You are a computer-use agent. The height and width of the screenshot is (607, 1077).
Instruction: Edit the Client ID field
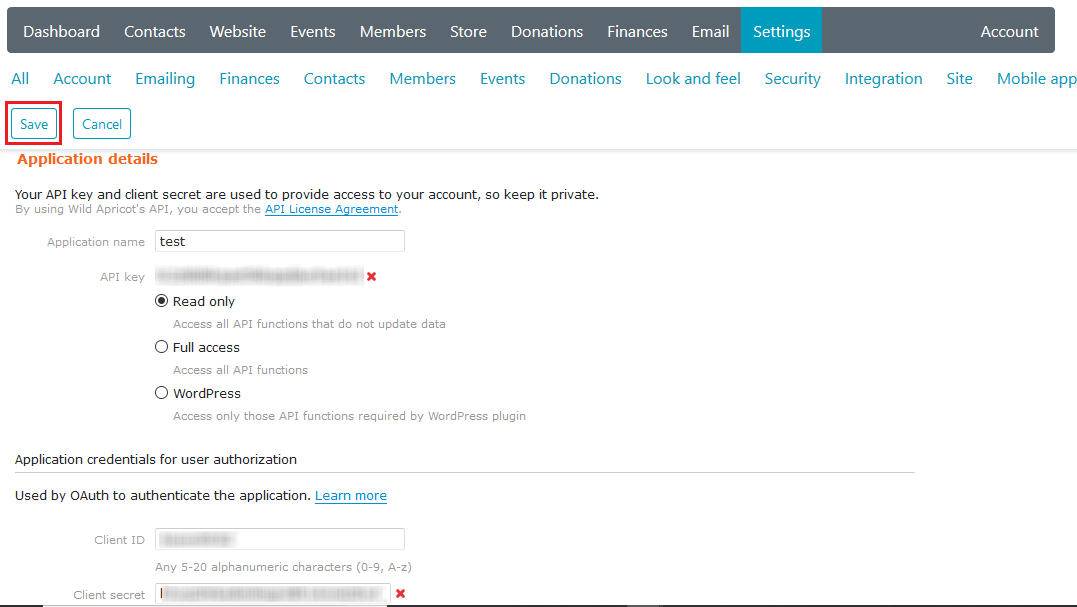pos(279,539)
